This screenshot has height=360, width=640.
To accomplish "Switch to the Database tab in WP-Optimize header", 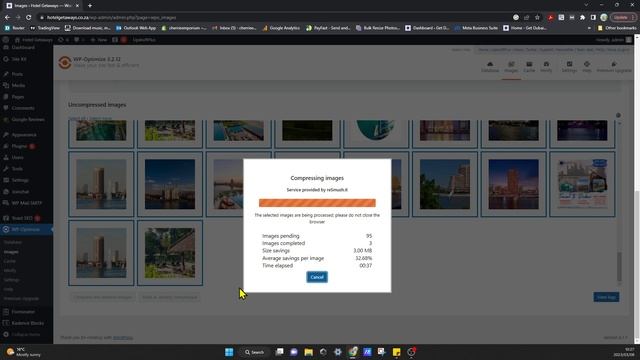I will point(490,67).
